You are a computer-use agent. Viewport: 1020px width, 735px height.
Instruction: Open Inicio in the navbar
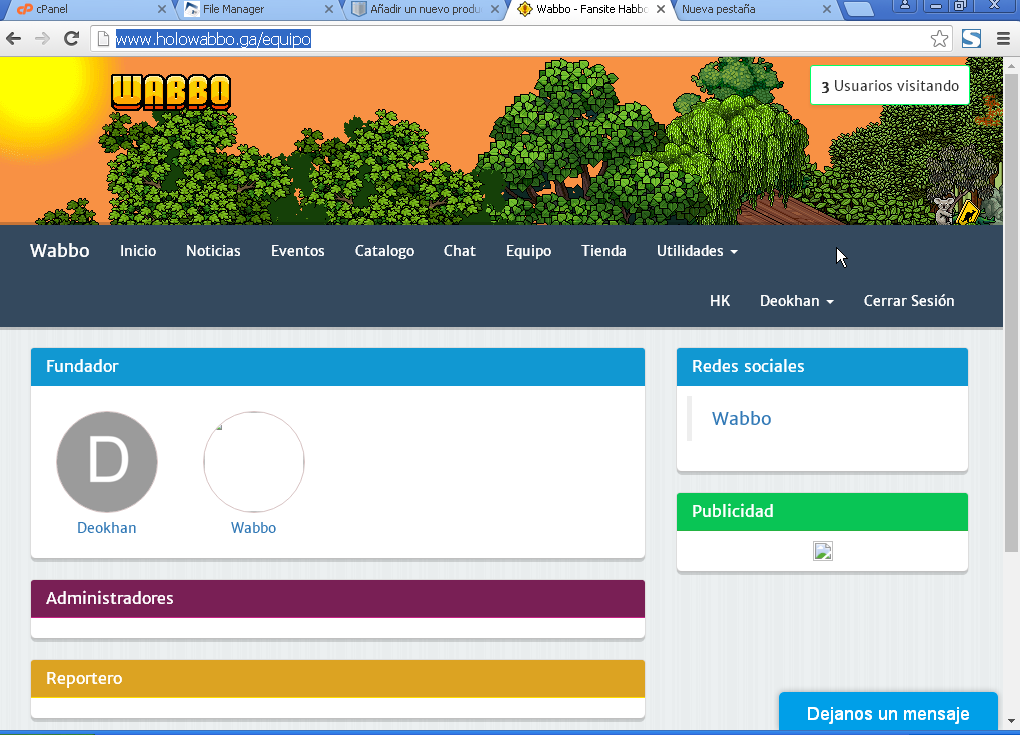click(138, 250)
